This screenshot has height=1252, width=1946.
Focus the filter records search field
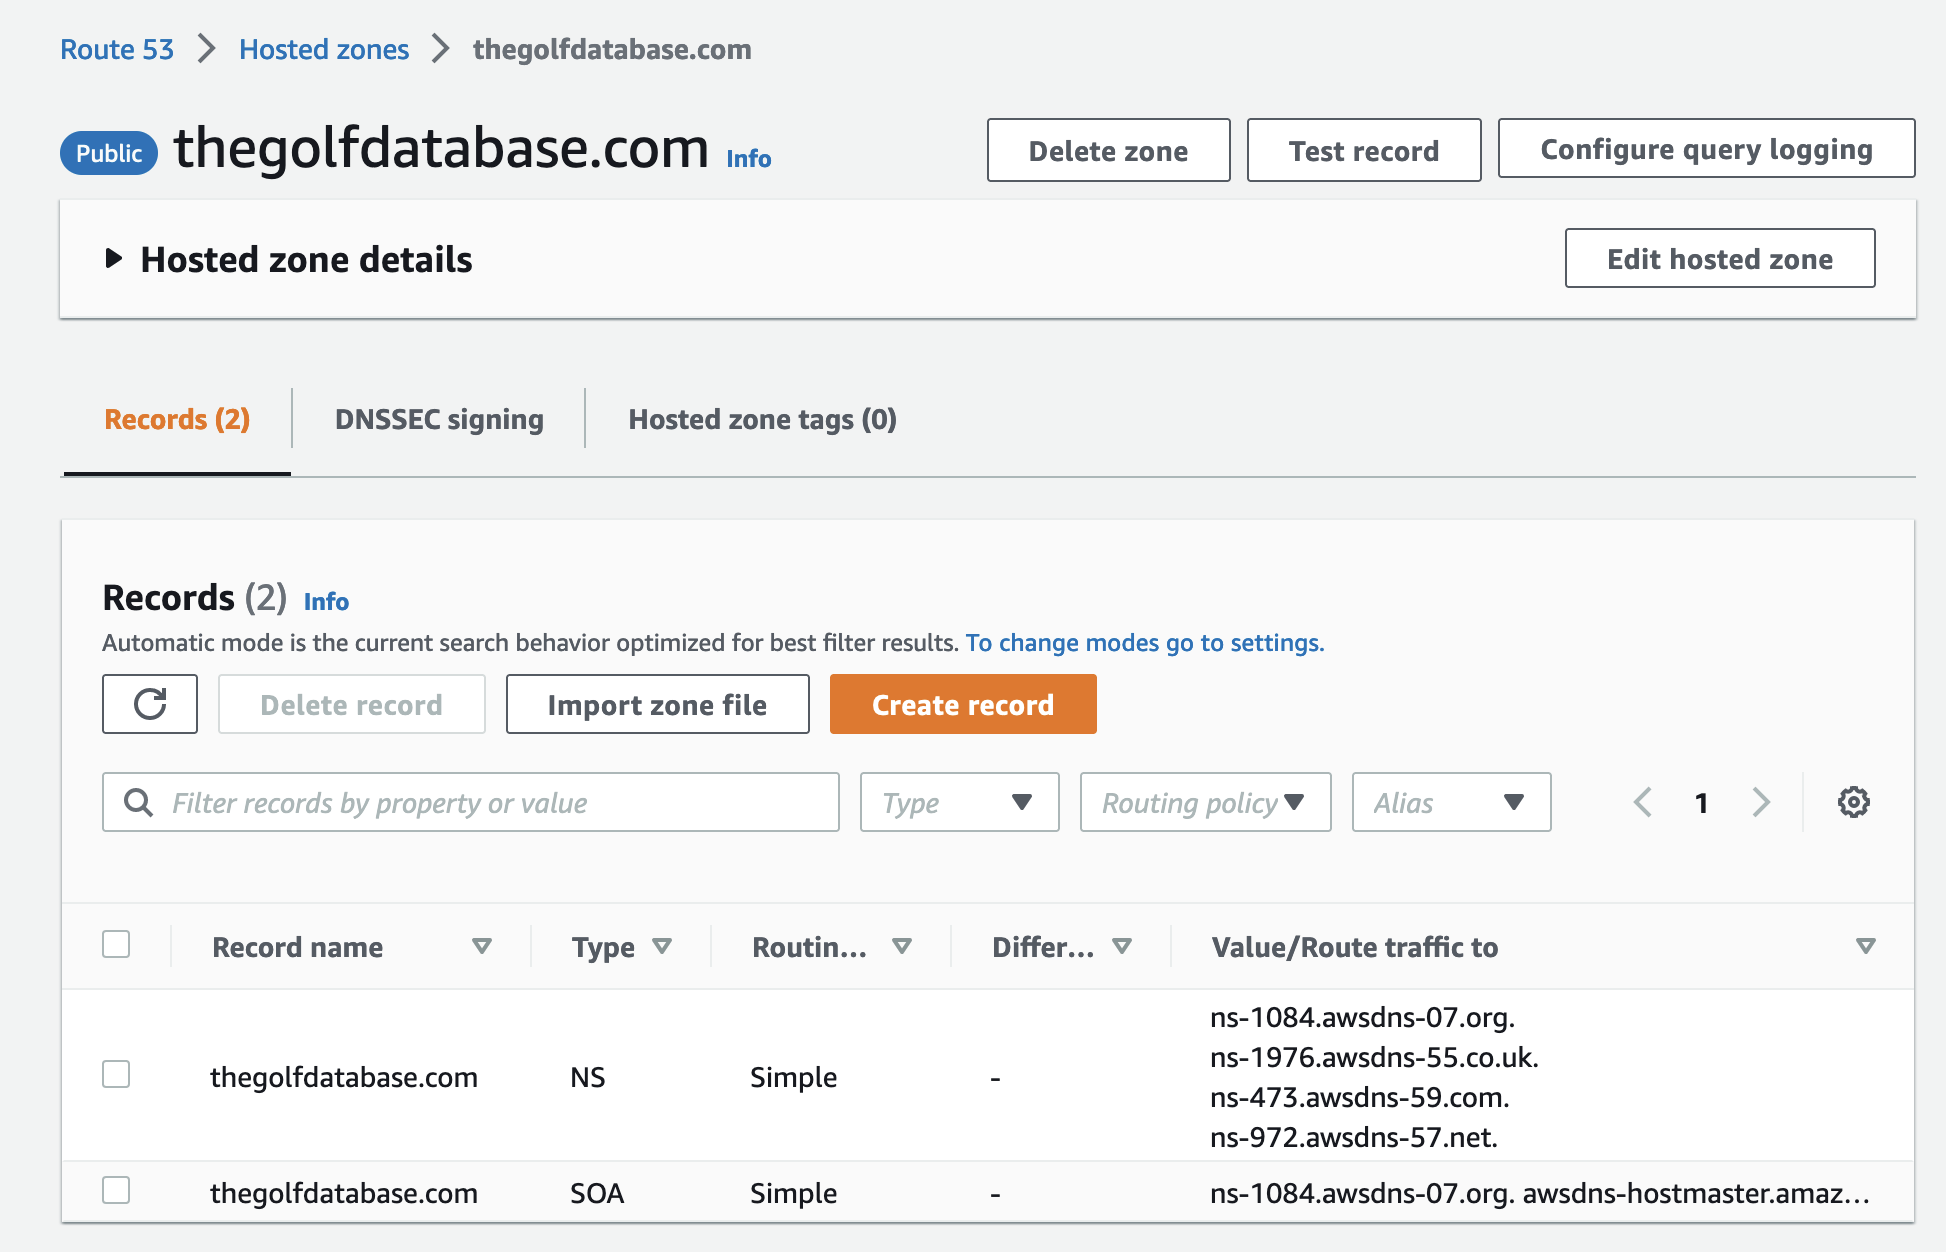tap(490, 802)
